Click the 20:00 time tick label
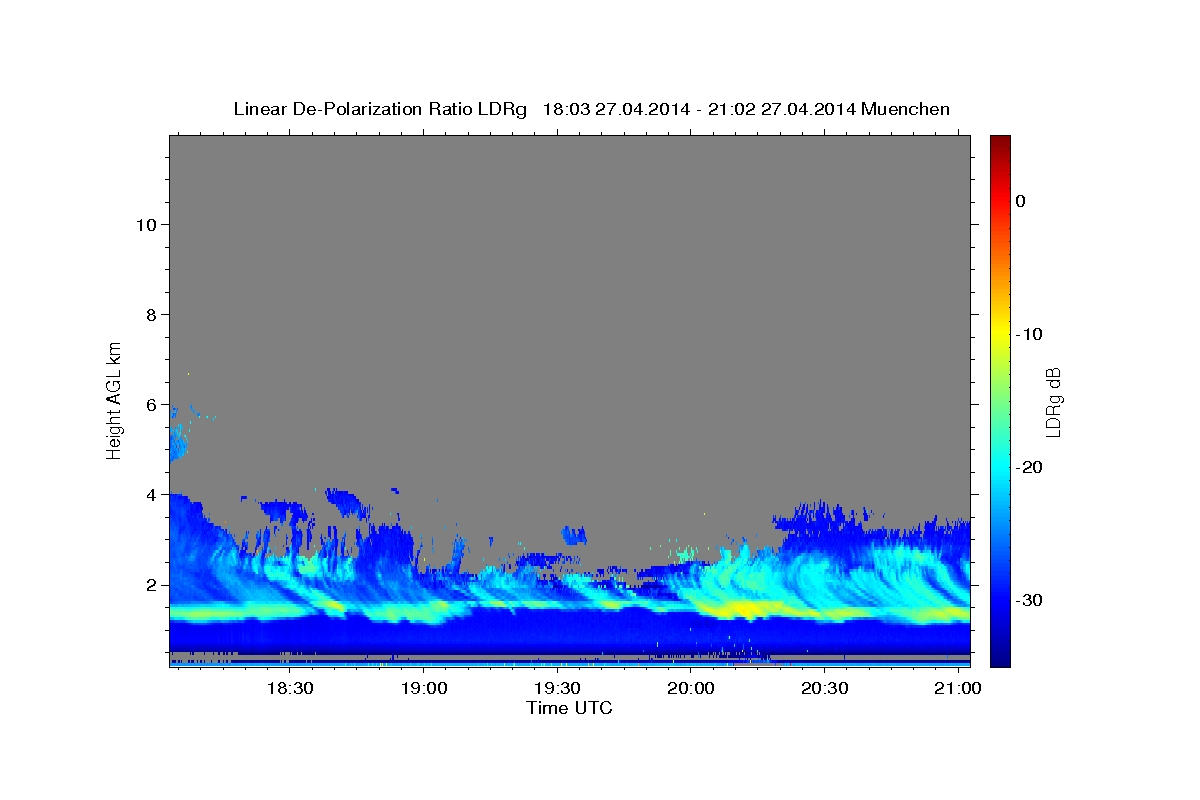This screenshot has height=800, width=1200. (x=690, y=689)
